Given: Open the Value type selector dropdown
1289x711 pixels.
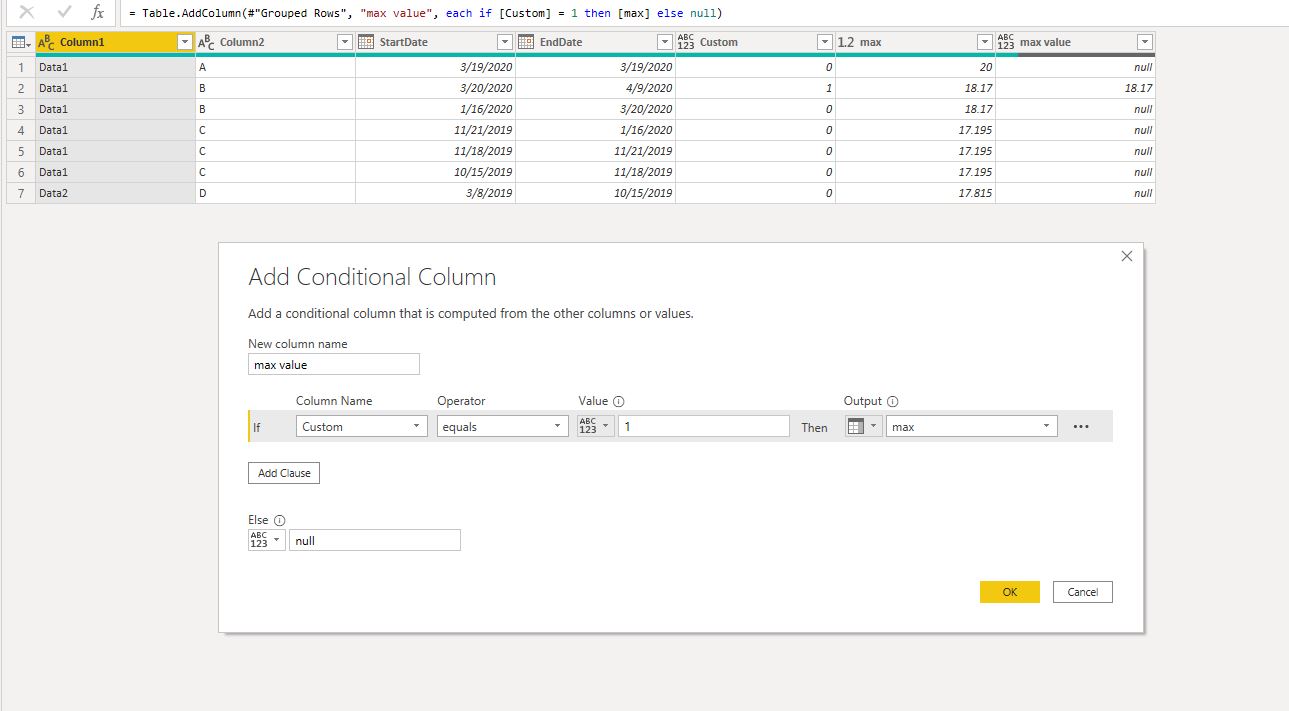Looking at the screenshot, I should tap(595, 426).
